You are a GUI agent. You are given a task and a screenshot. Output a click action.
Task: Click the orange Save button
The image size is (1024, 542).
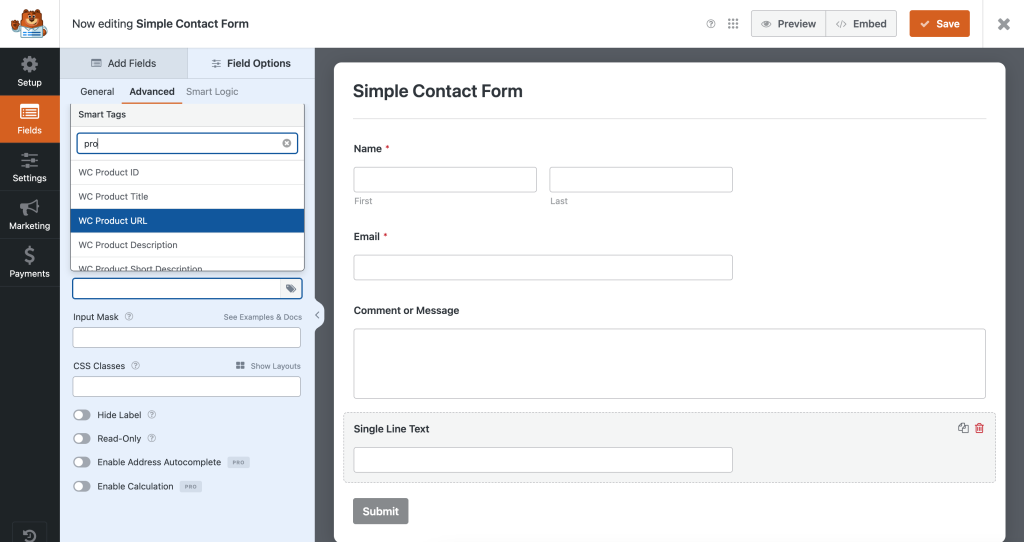pos(939,24)
